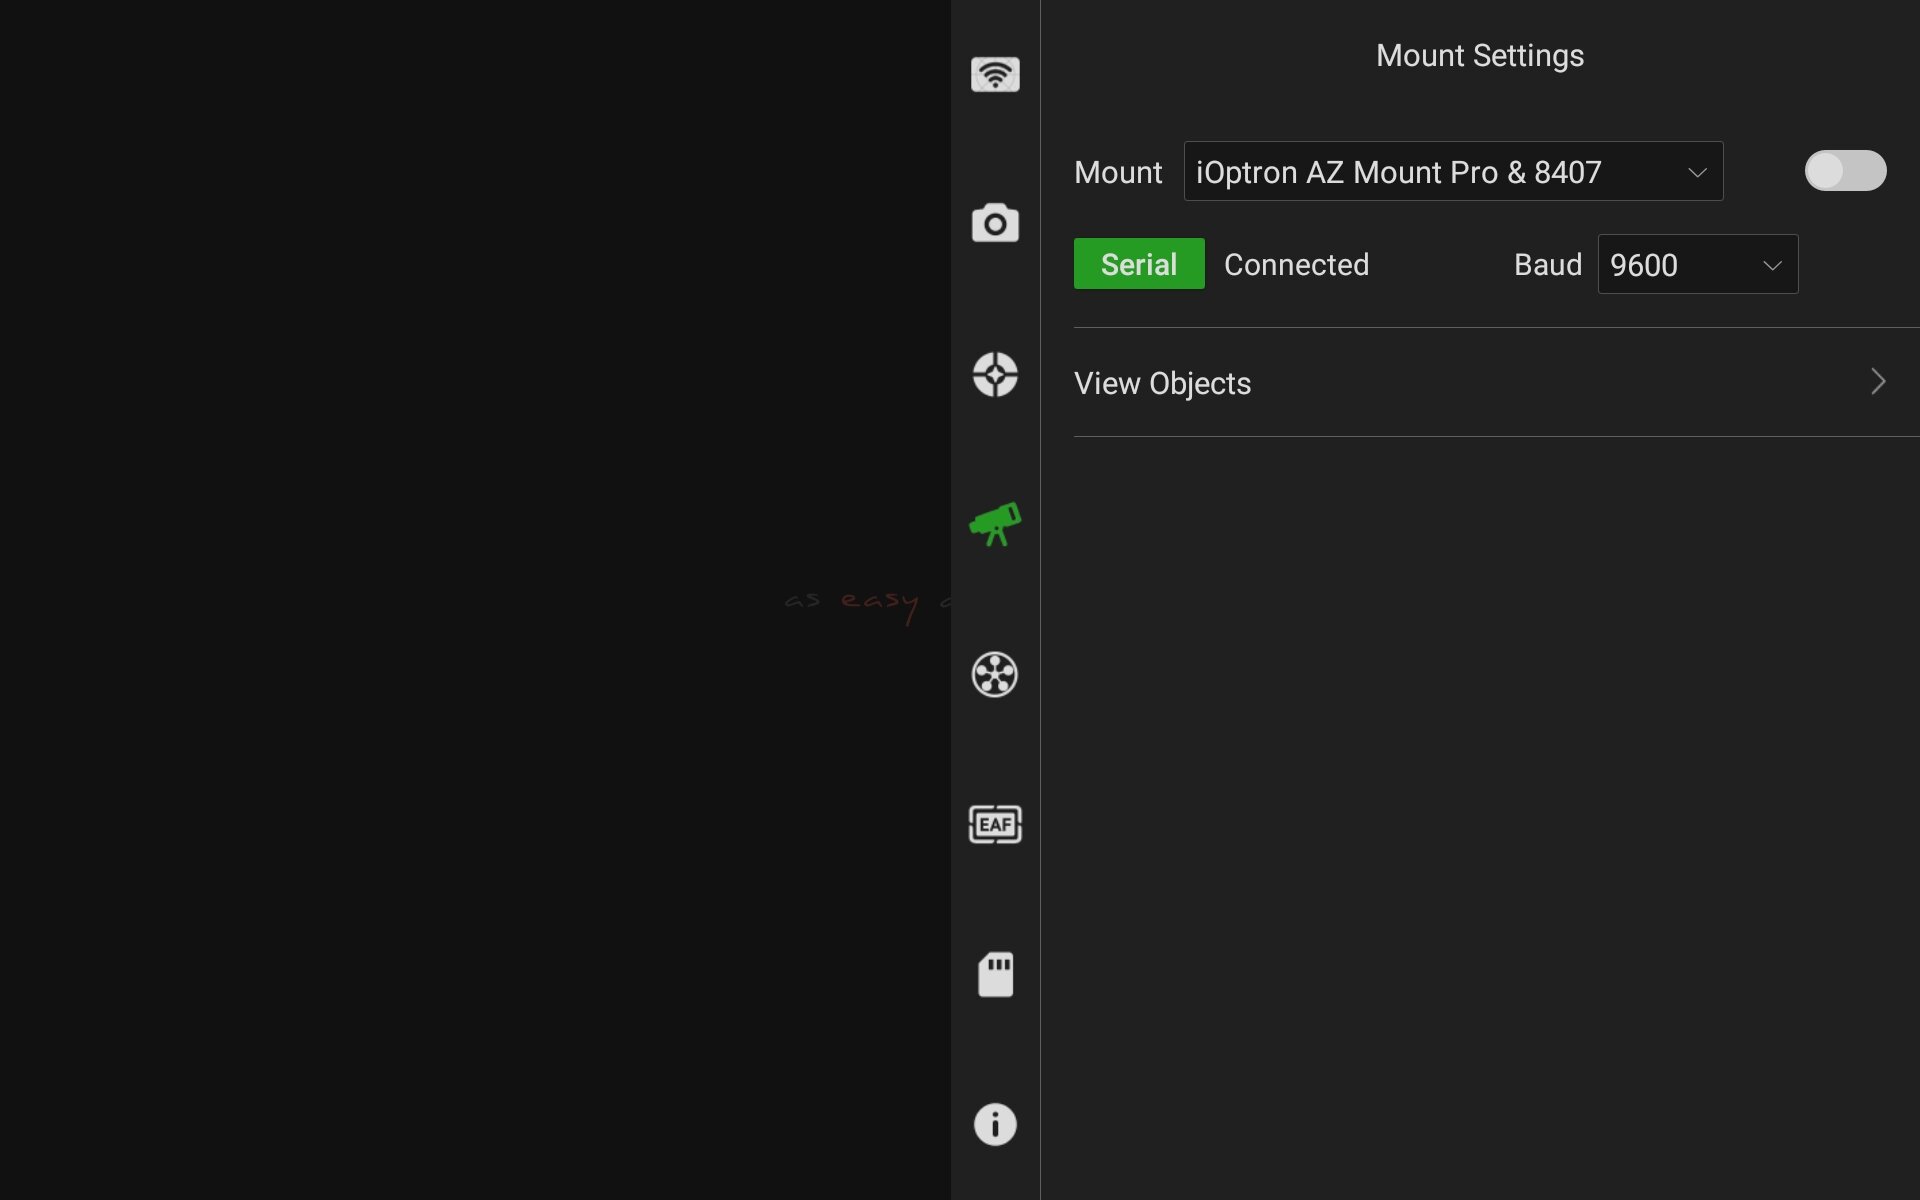Open the filter wheel settings
Viewport: 1920px width, 1200px height.
(995, 675)
